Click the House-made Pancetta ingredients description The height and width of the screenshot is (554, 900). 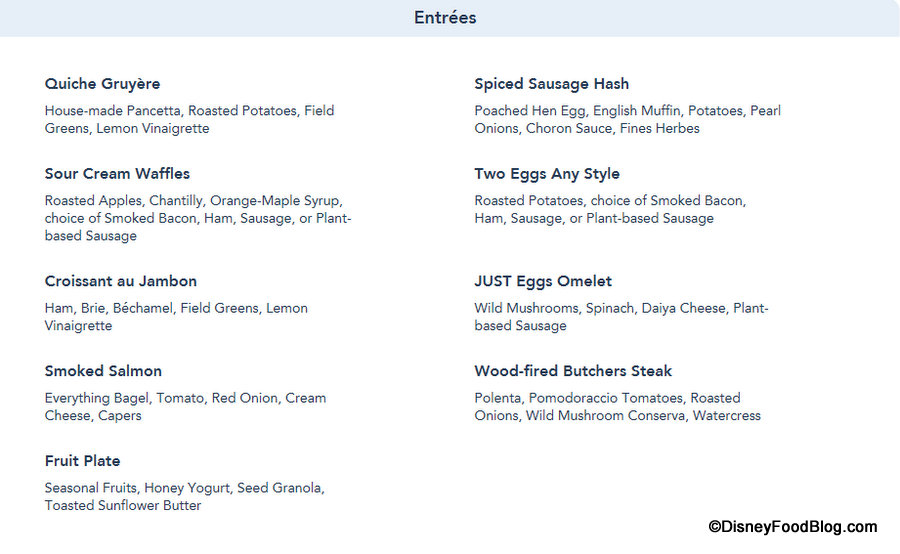(189, 119)
